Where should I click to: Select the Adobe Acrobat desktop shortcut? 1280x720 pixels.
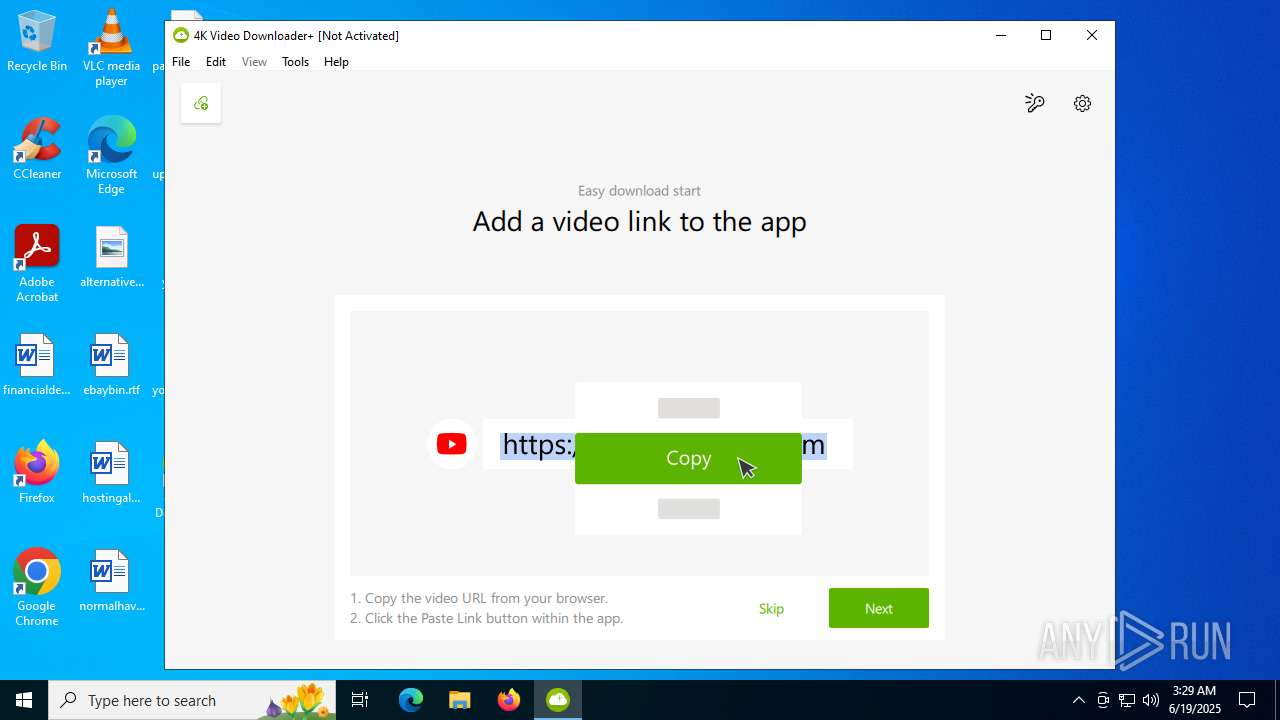point(37,264)
